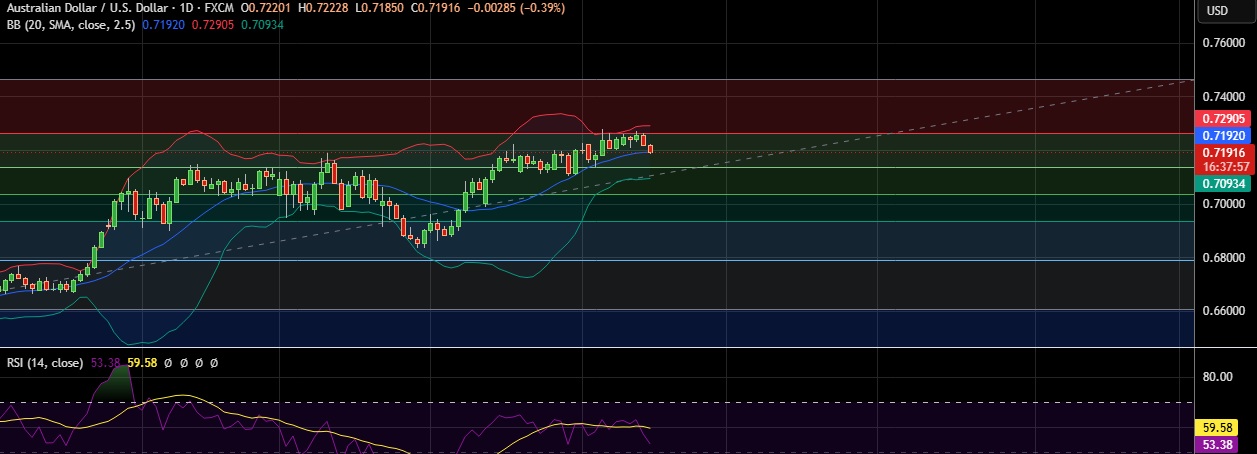Select the BB (20, SMA, close, 2.5) indicator legend
Screen dimensions: 1257x454
pyautogui.click(x=67, y=24)
